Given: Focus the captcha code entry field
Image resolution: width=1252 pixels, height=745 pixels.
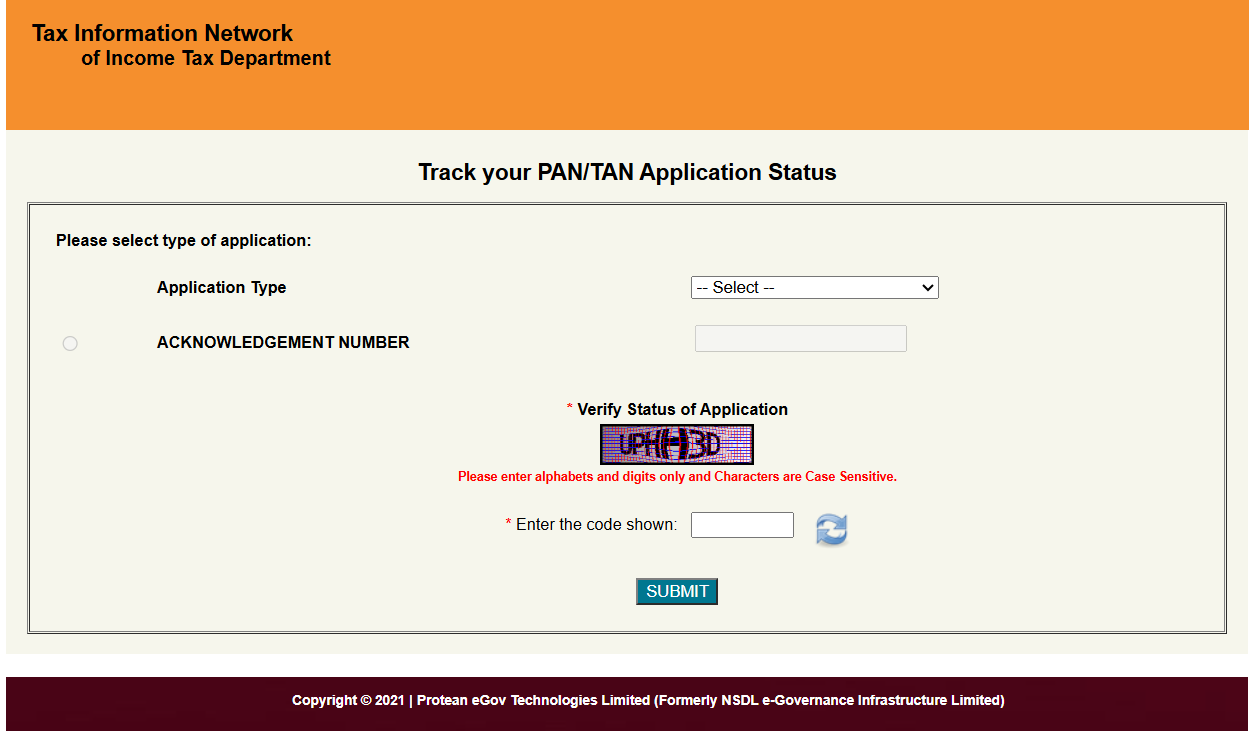Looking at the screenshot, I should click(x=742, y=525).
